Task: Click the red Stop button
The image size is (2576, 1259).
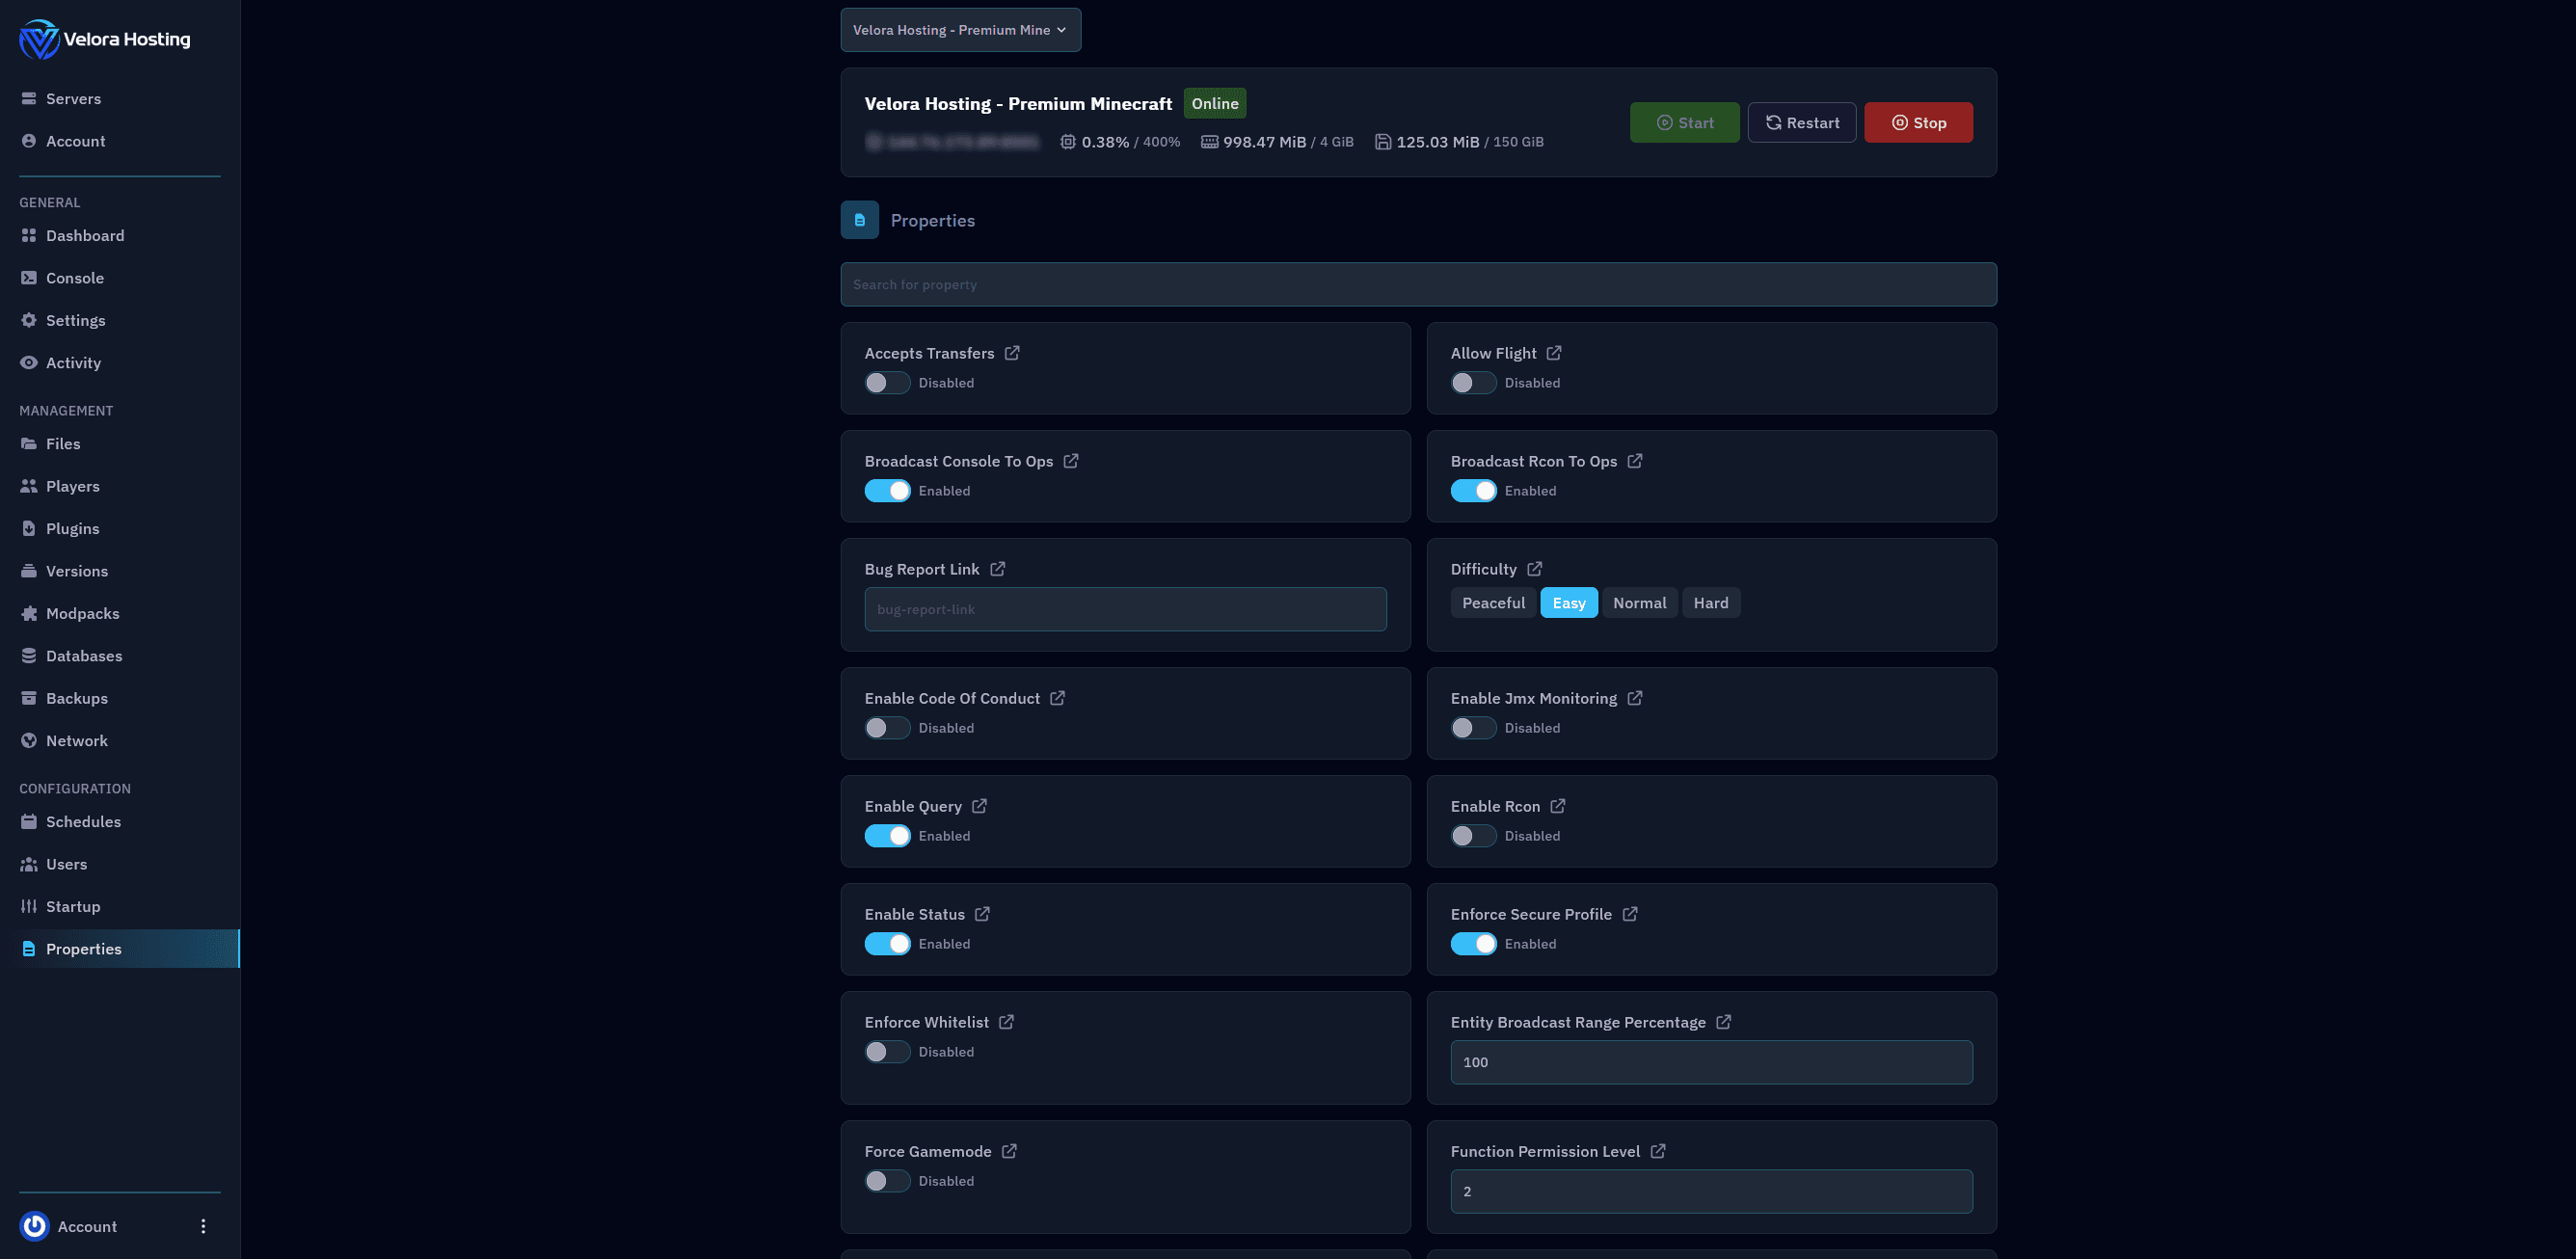Action: pos(1917,123)
